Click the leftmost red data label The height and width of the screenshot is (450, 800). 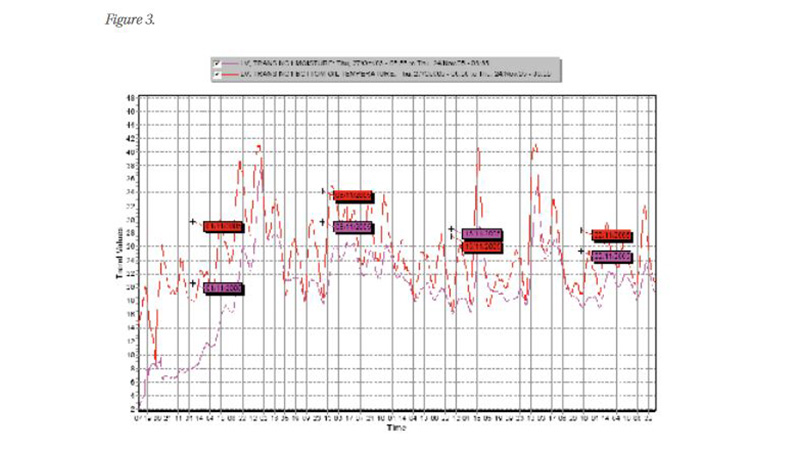click(223, 227)
